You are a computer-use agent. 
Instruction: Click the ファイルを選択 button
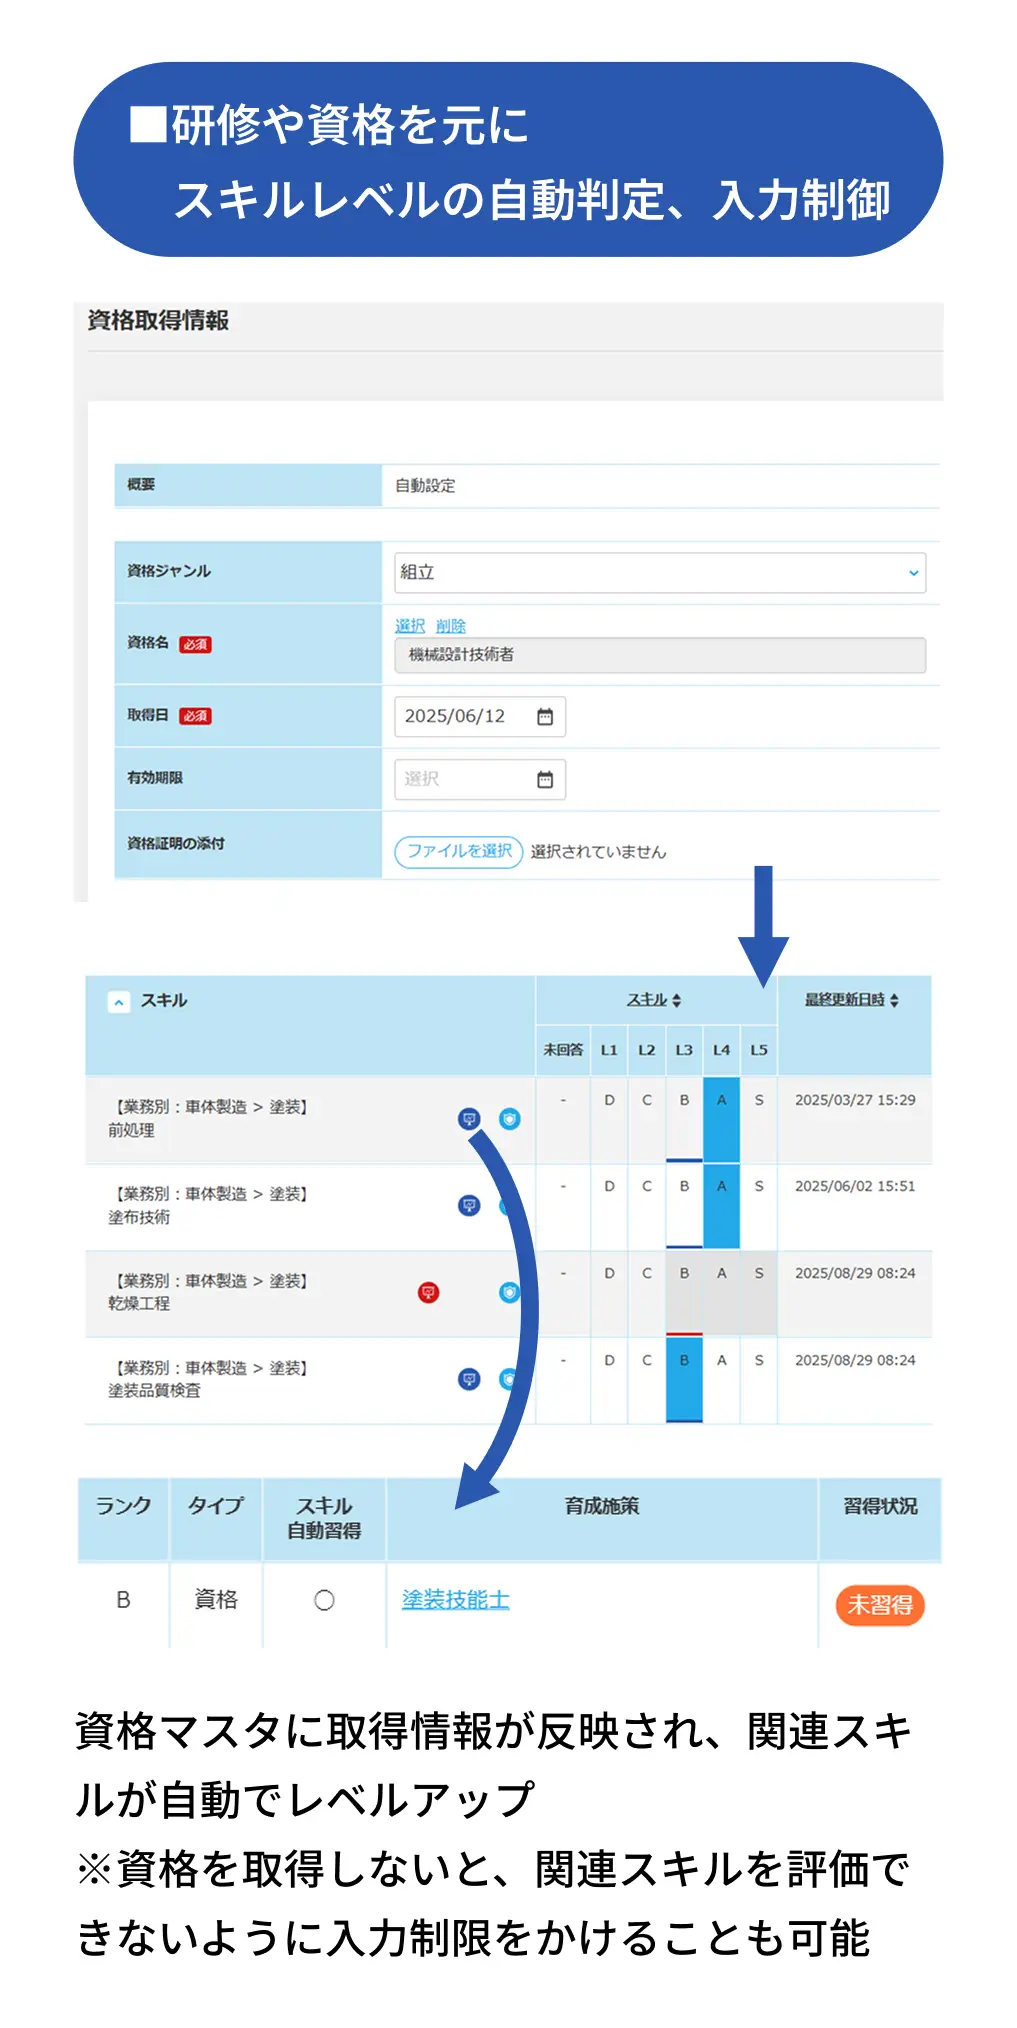[459, 851]
